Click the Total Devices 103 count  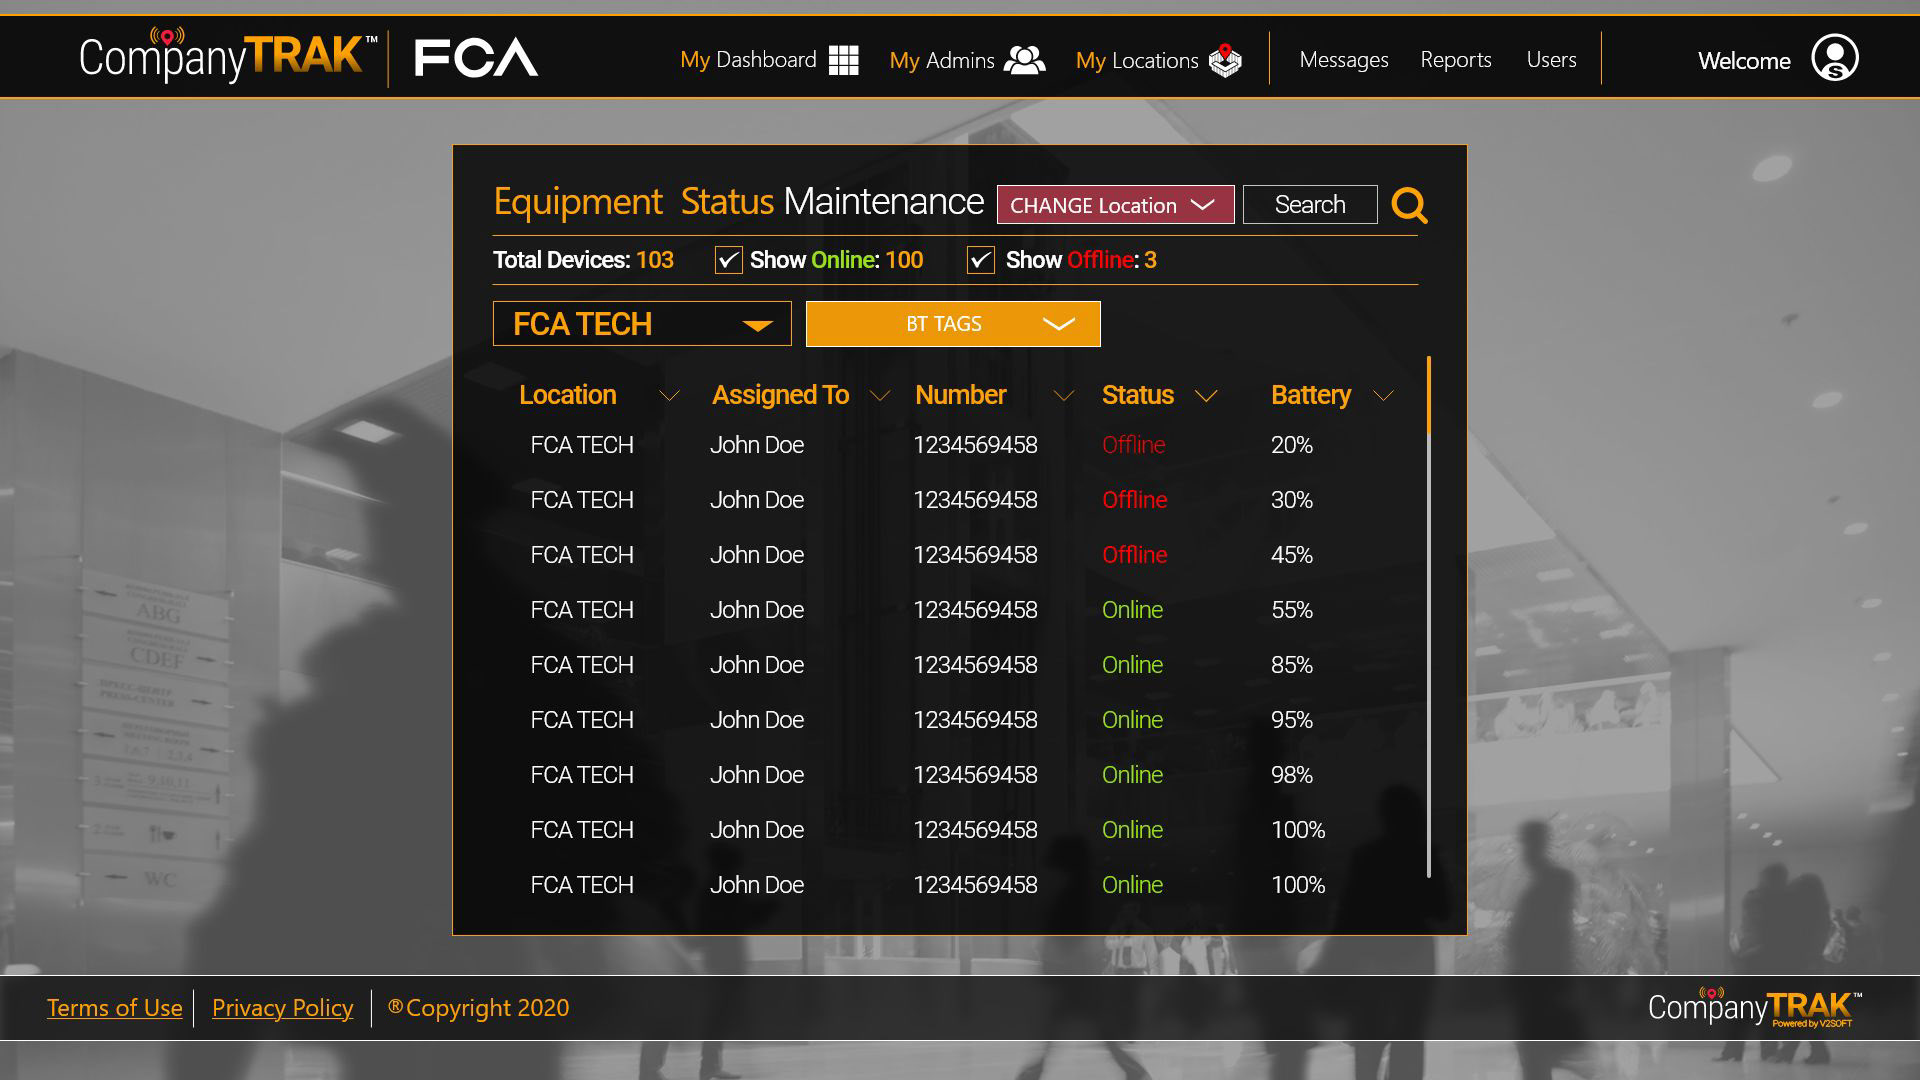[x=583, y=260]
